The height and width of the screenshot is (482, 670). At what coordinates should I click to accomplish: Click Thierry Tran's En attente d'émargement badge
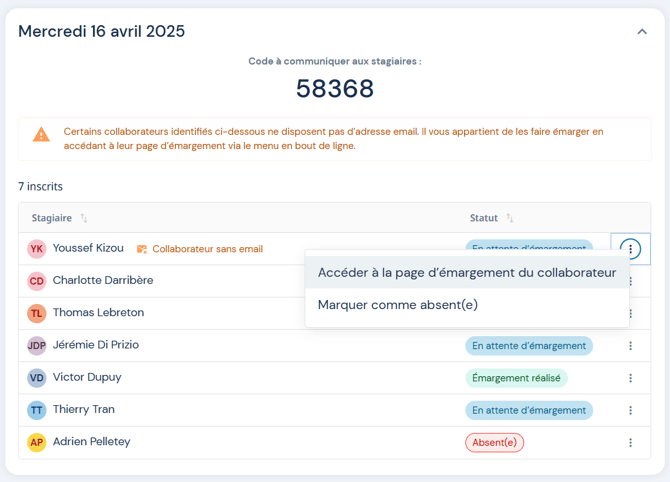pyautogui.click(x=528, y=410)
